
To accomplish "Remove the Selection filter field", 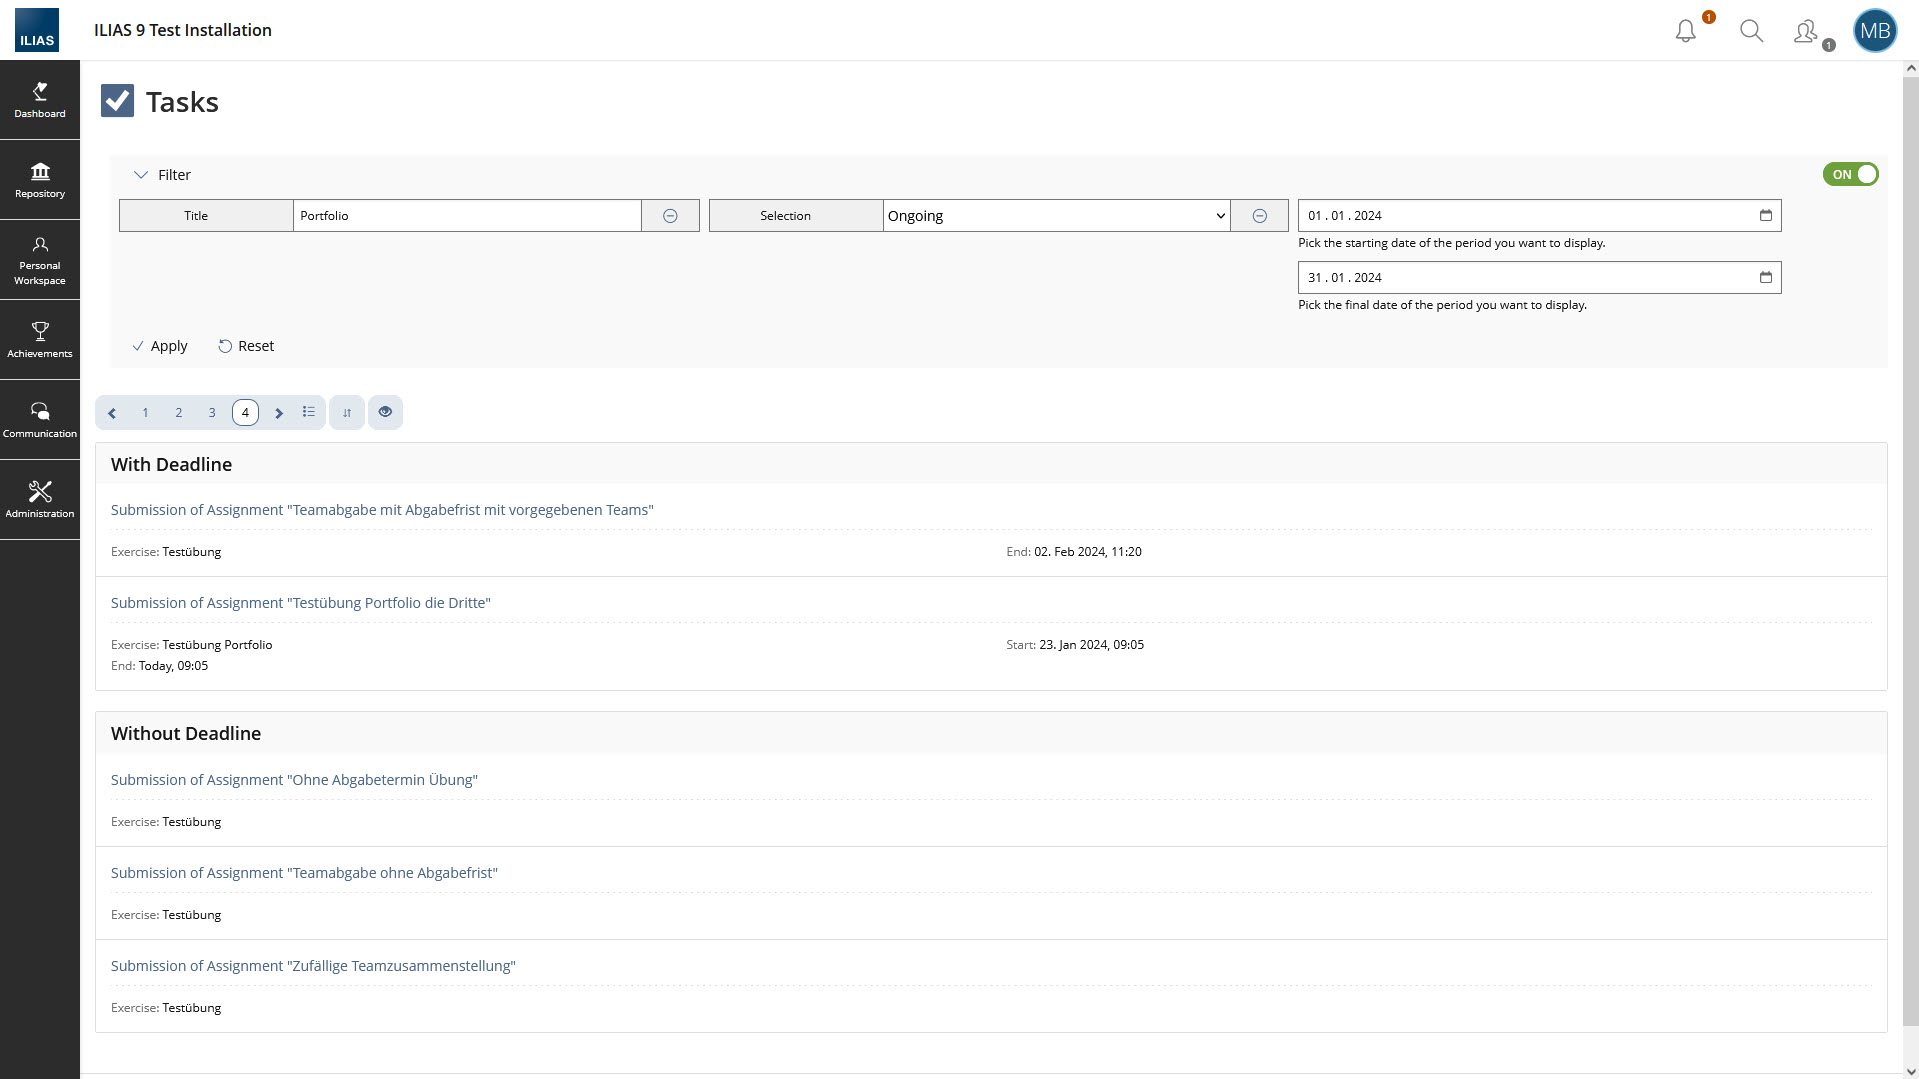I will [1259, 216].
